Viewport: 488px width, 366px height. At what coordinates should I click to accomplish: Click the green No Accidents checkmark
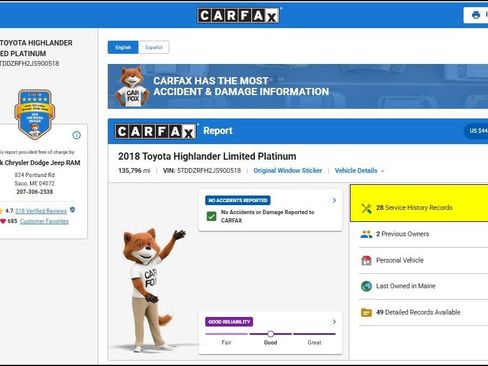point(211,216)
